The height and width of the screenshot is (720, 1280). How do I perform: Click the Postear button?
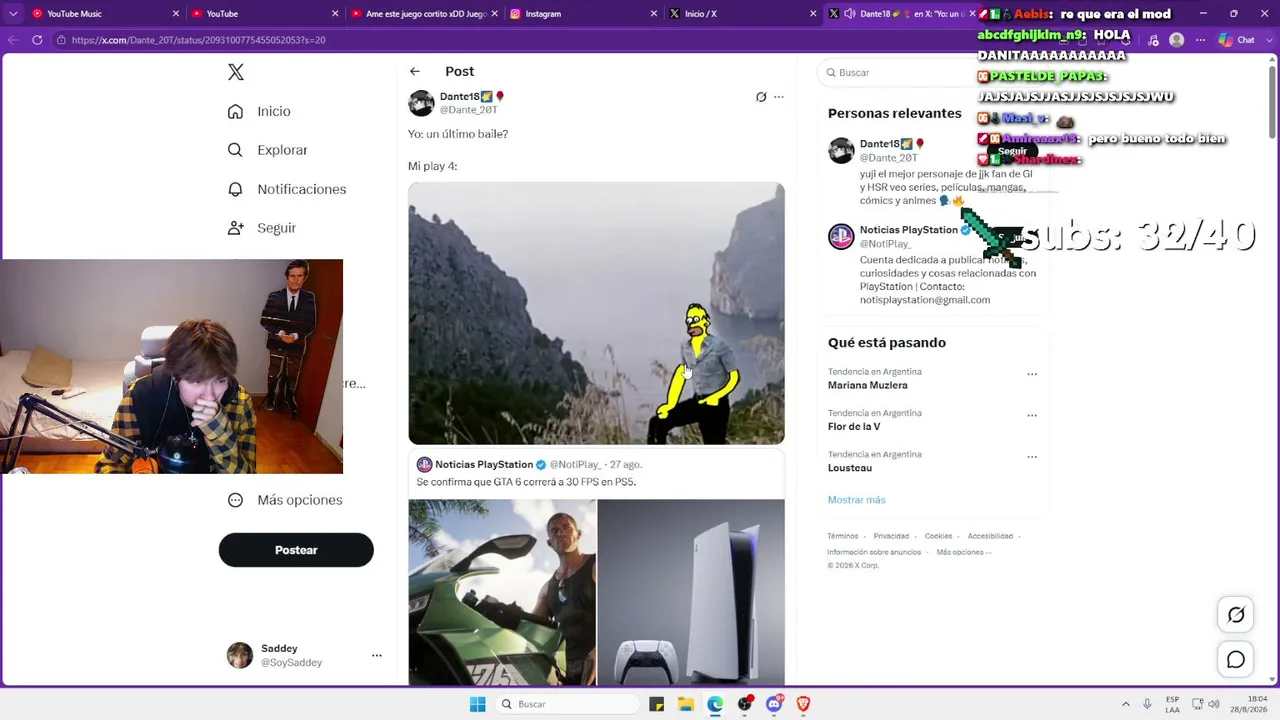point(296,550)
